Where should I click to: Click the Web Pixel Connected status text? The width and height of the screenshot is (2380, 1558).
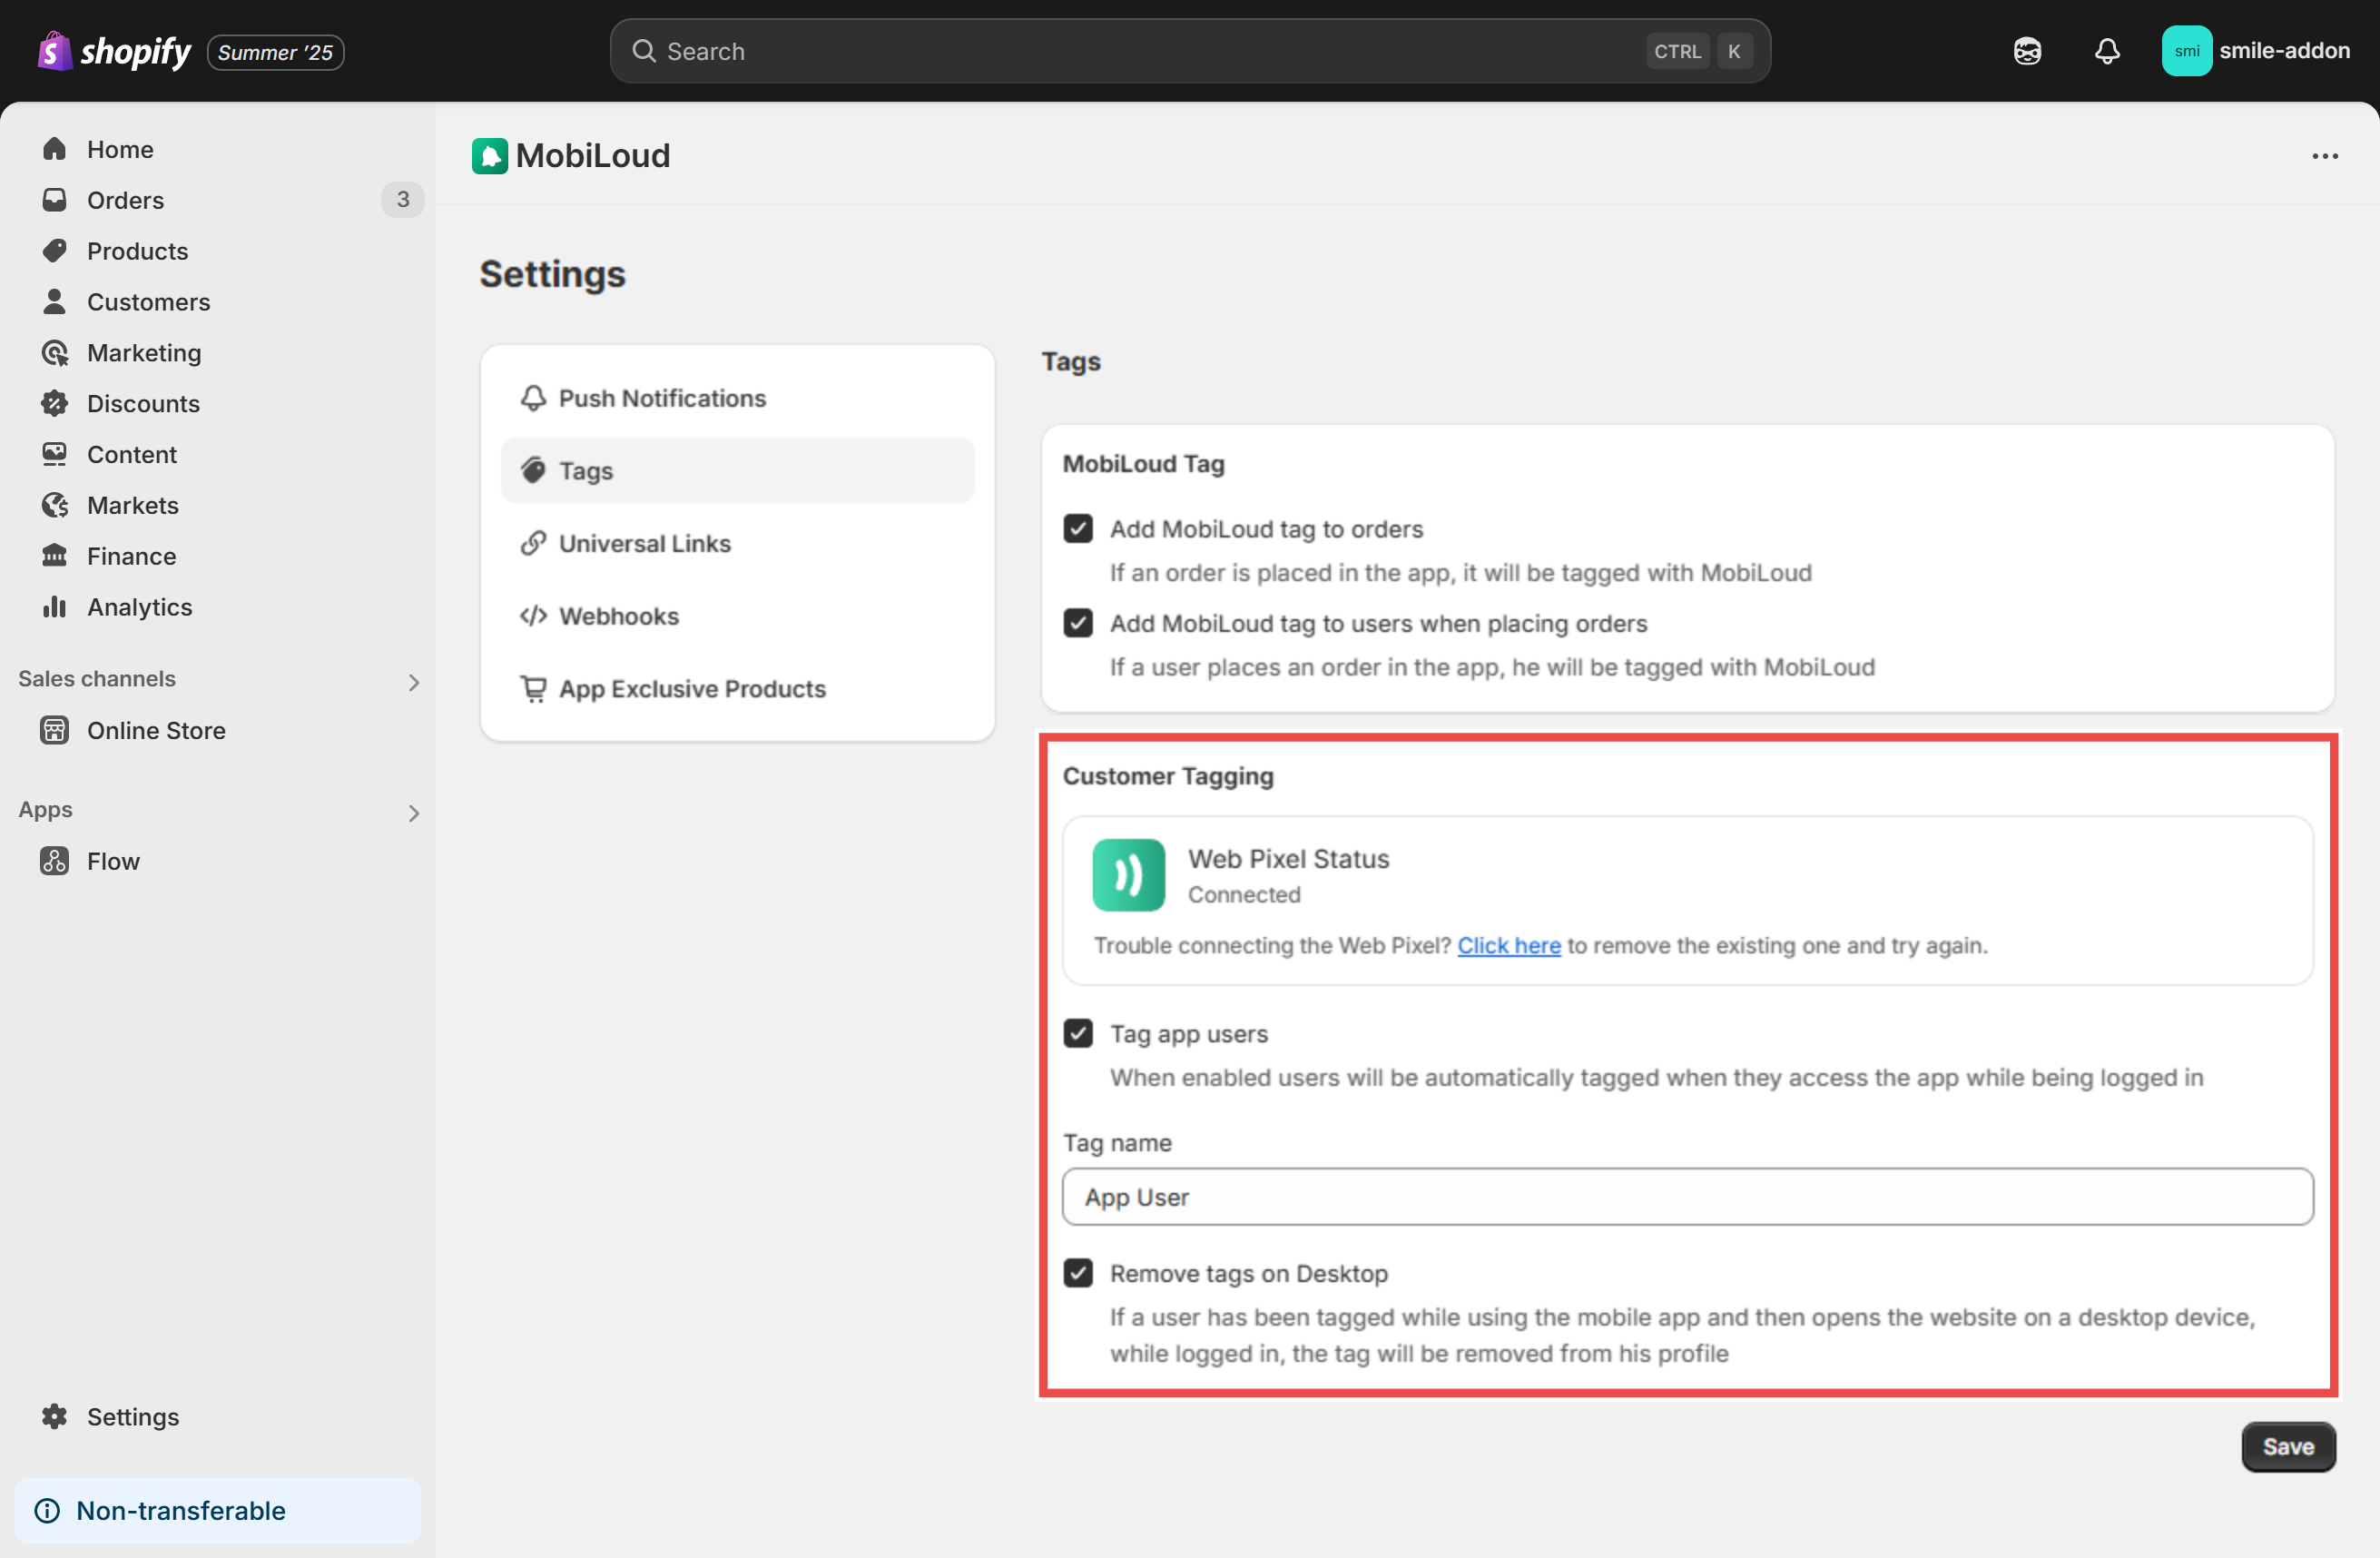(1244, 895)
